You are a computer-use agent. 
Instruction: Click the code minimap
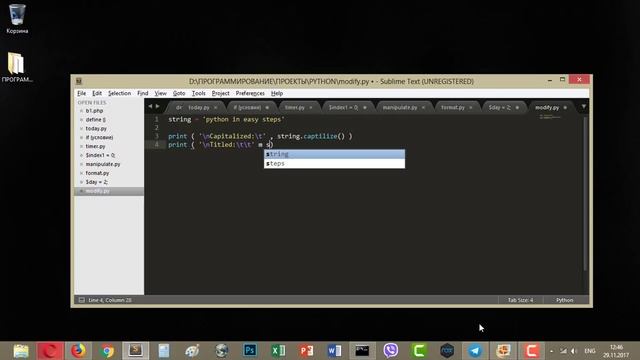click(550, 118)
